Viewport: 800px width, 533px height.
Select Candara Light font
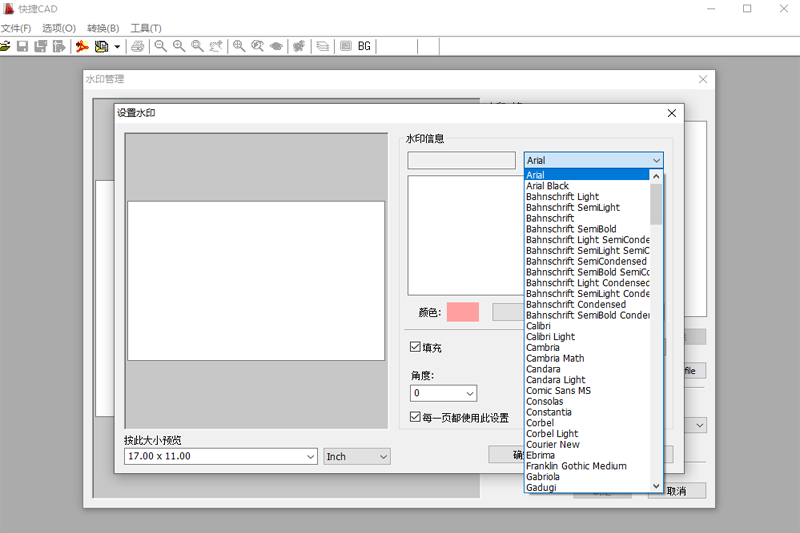coord(587,380)
